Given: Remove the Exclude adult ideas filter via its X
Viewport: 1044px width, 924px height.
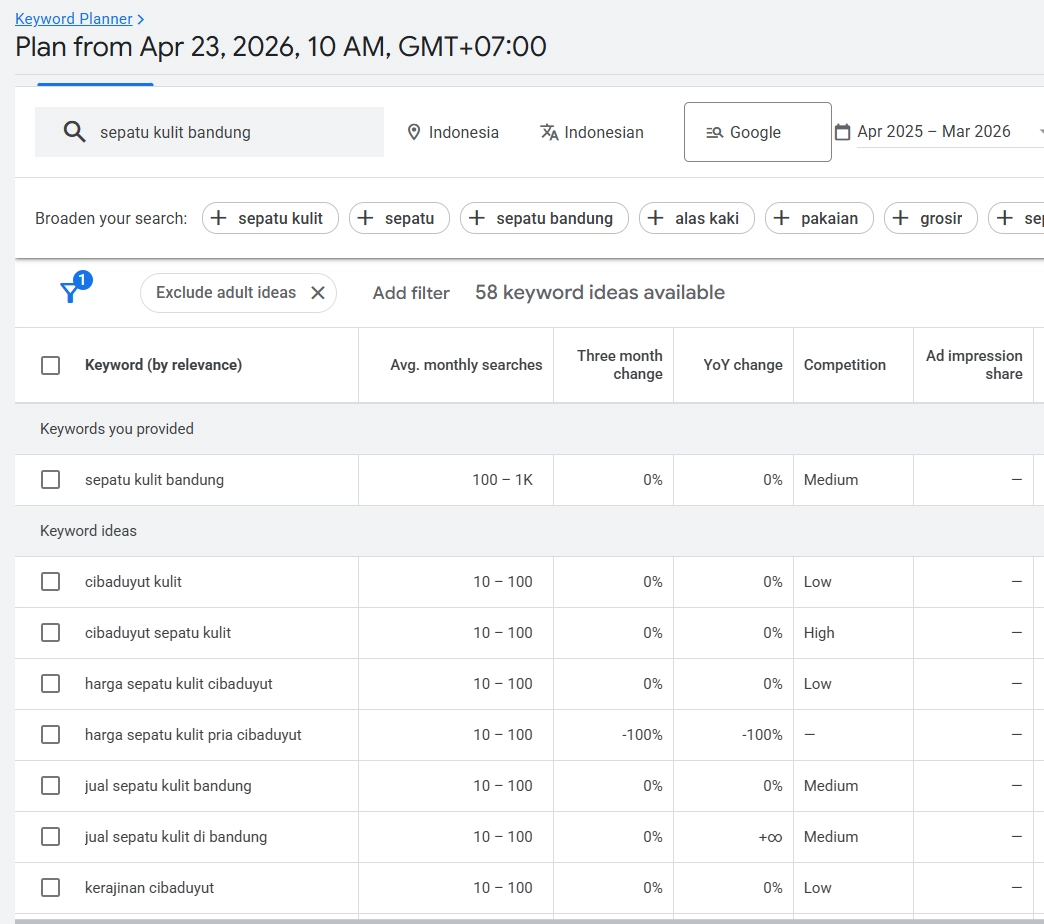Looking at the screenshot, I should 319,292.
